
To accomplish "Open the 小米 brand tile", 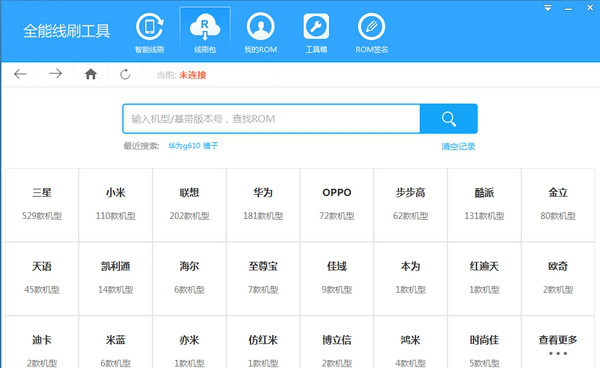I will [116, 205].
